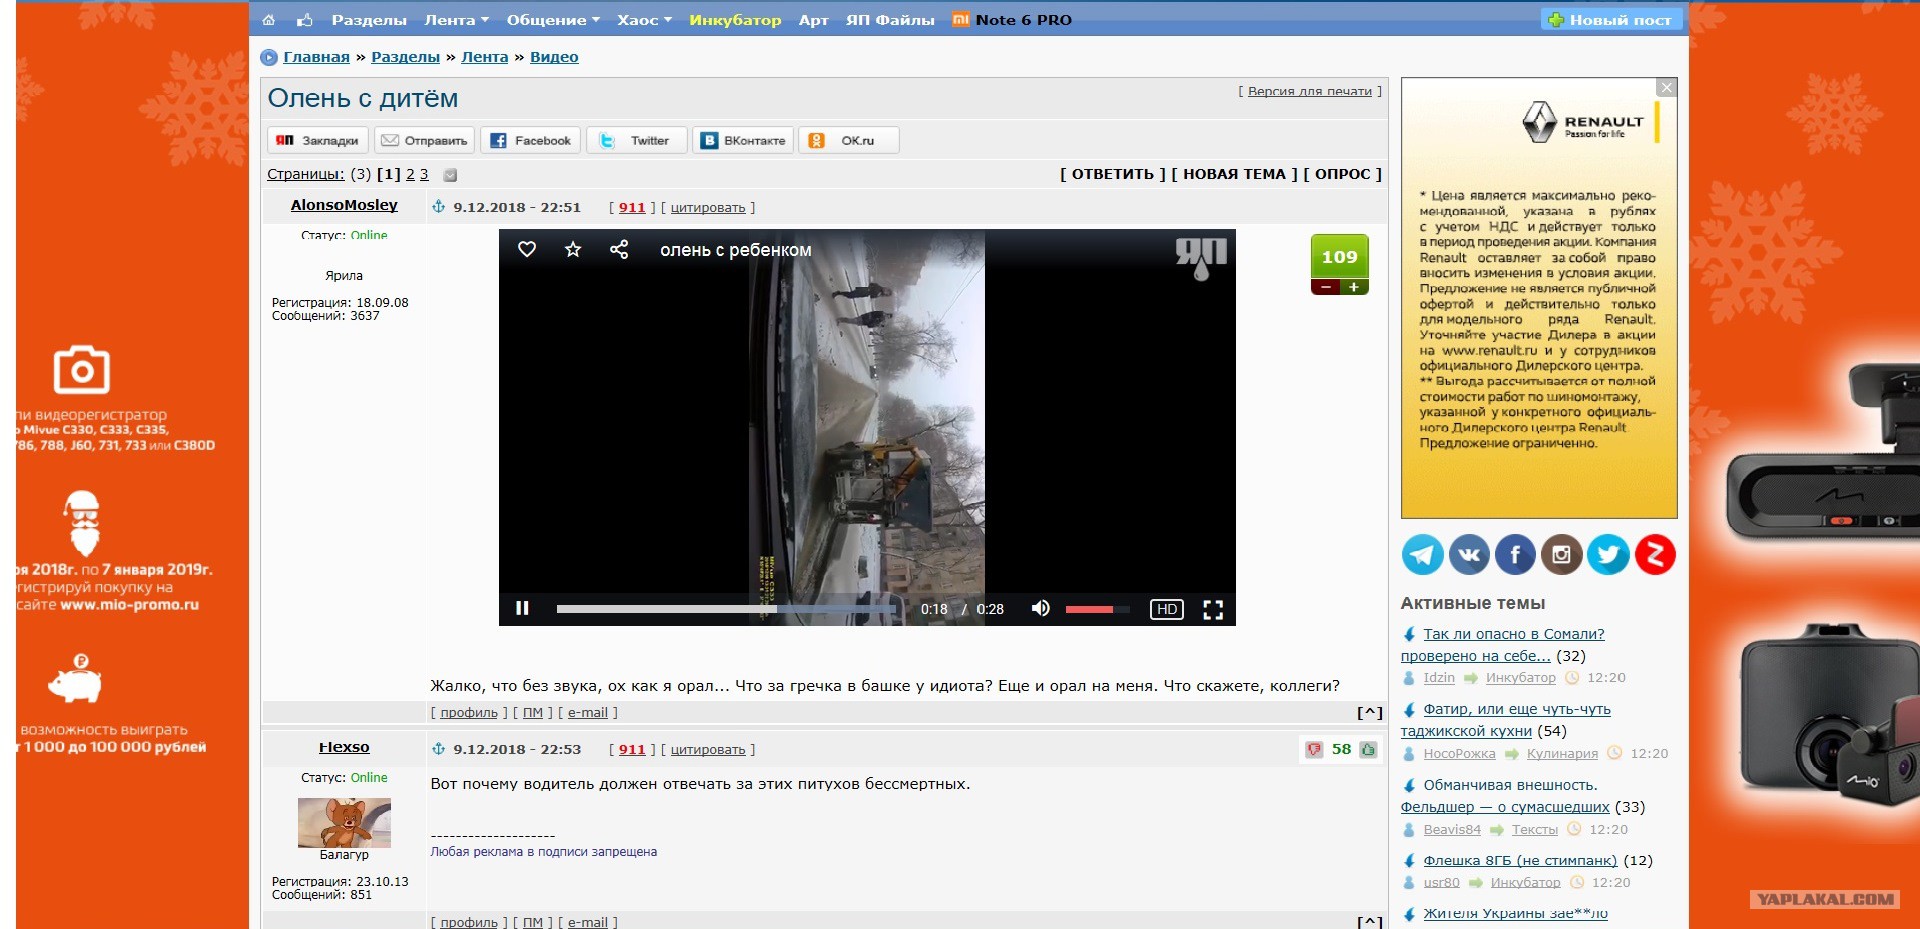Share the topic via the ВКонтакте button
Image resolution: width=1920 pixels, height=929 pixels.
[x=744, y=140]
